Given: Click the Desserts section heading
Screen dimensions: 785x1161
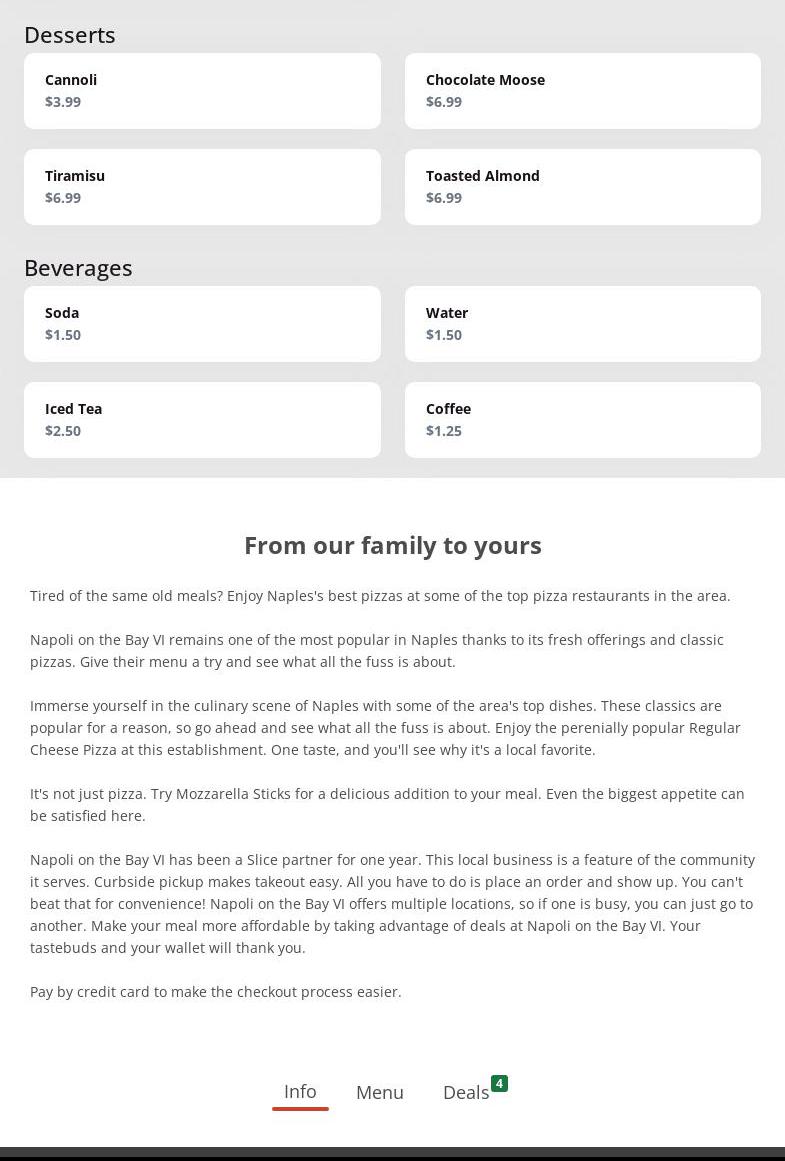Looking at the screenshot, I should coord(70,35).
